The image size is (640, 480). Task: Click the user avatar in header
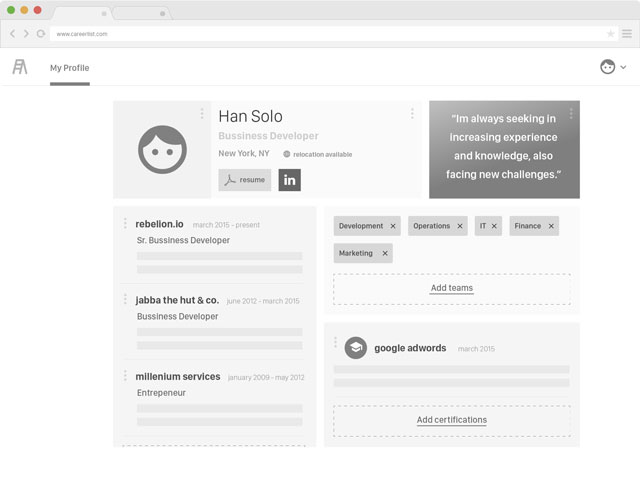(607, 67)
